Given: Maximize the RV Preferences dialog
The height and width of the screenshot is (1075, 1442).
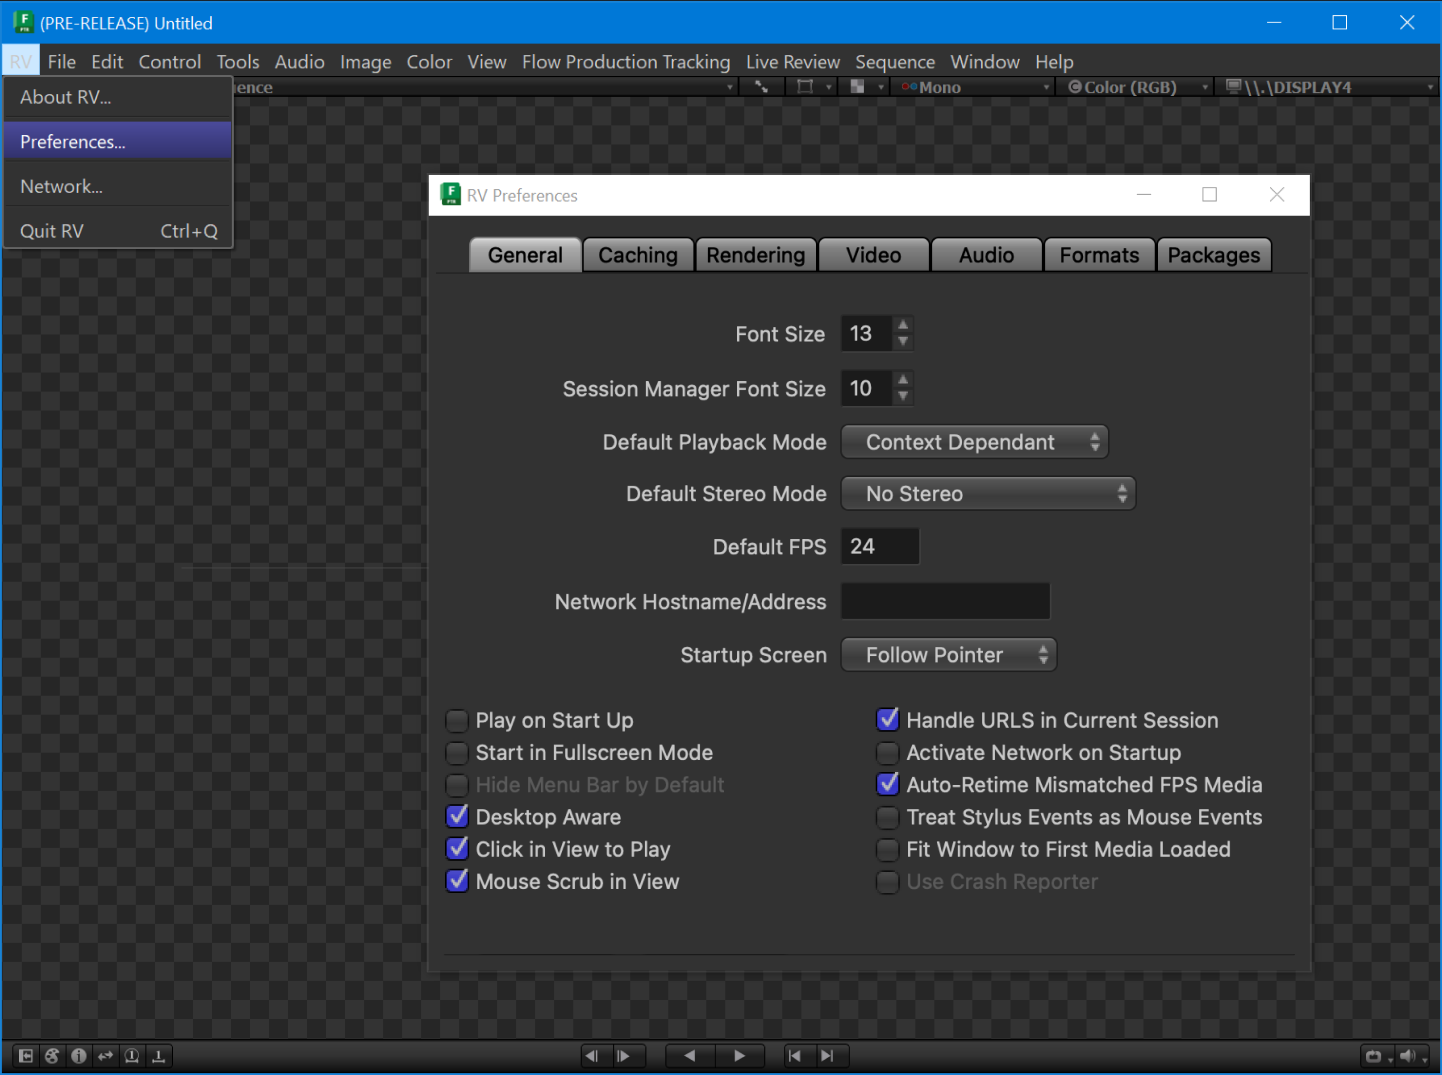Looking at the screenshot, I should (x=1210, y=195).
